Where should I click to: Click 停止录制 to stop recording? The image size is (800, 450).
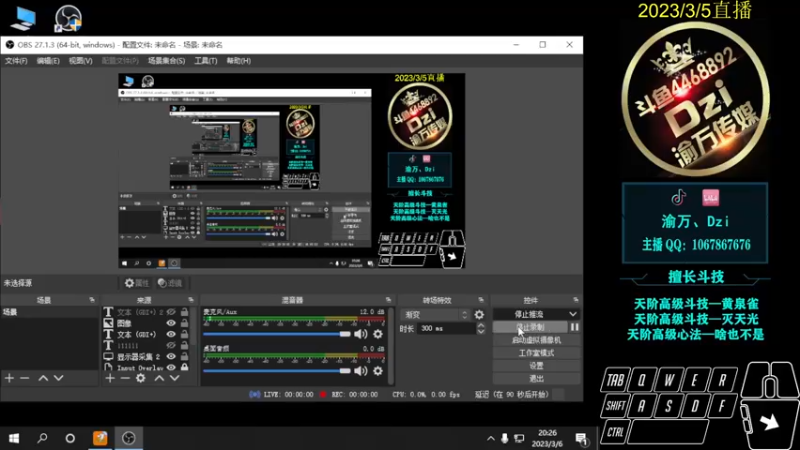(530, 327)
